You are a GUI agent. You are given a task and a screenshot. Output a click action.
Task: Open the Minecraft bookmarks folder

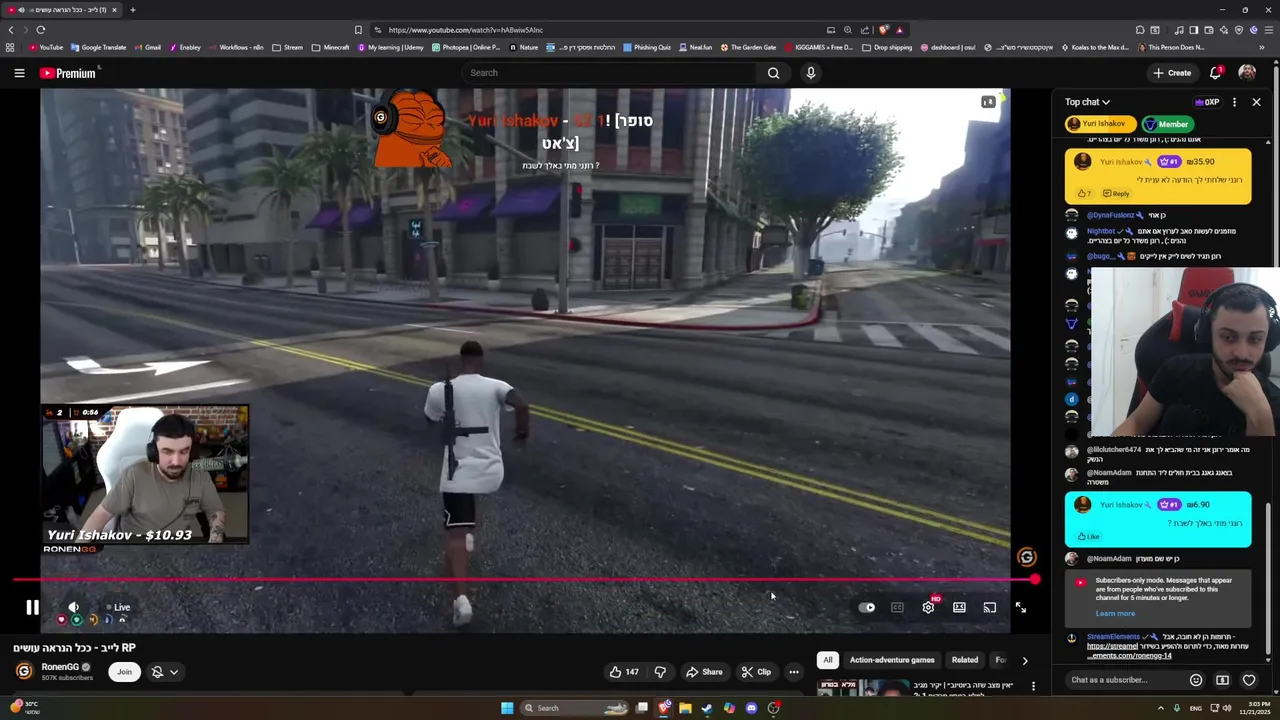click(330, 47)
